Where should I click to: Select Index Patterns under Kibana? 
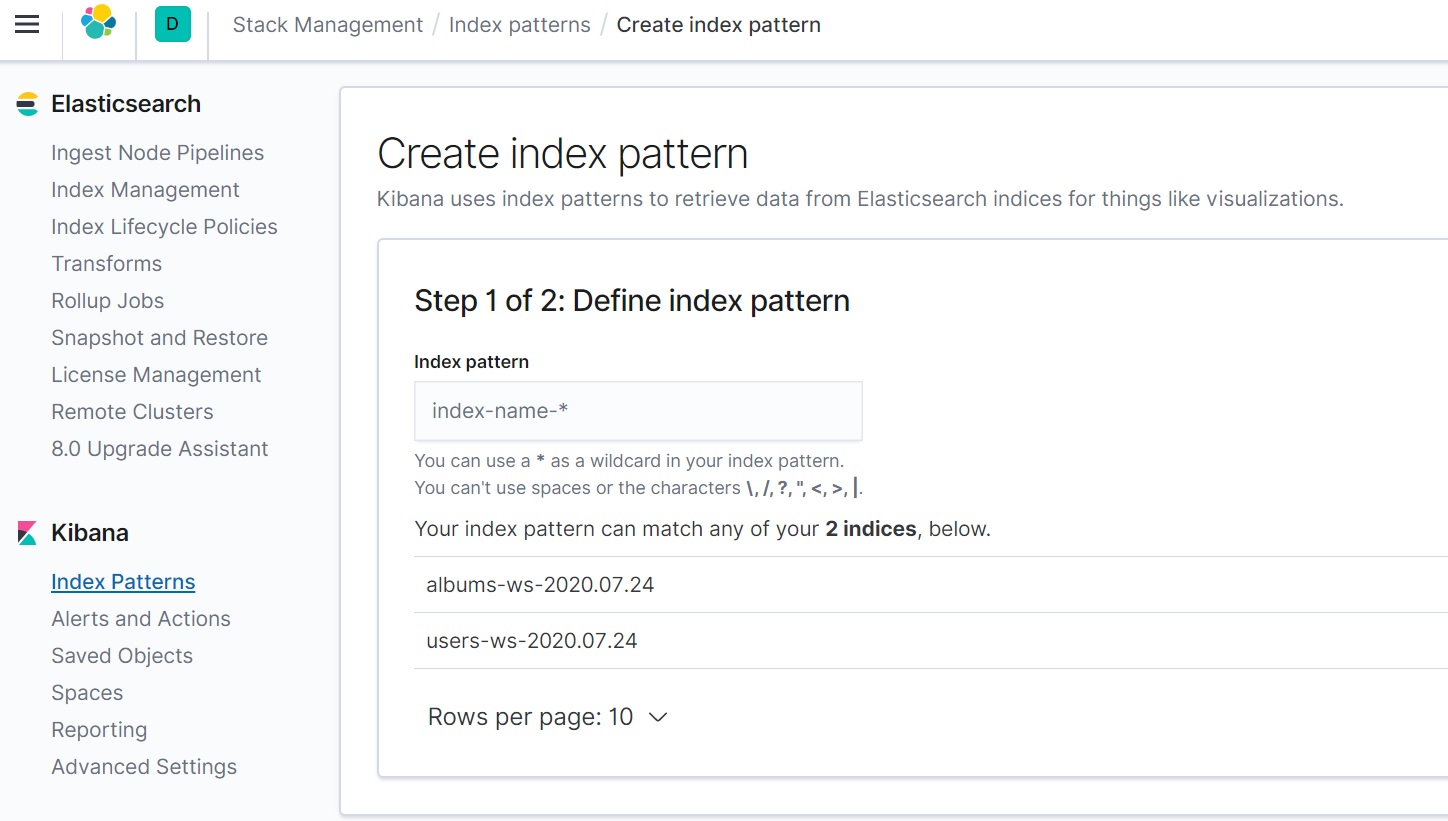123,582
